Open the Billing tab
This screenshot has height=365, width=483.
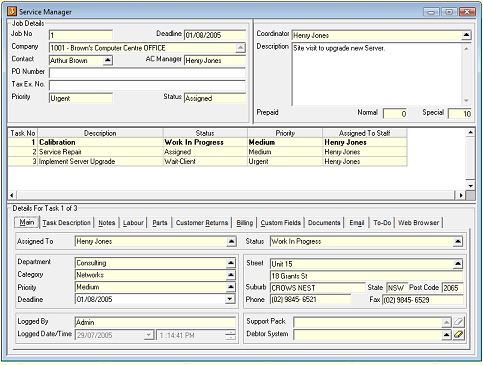(245, 223)
